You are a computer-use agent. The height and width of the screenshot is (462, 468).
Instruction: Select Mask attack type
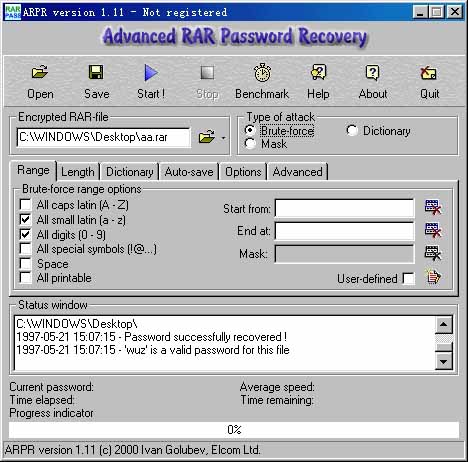(250, 144)
